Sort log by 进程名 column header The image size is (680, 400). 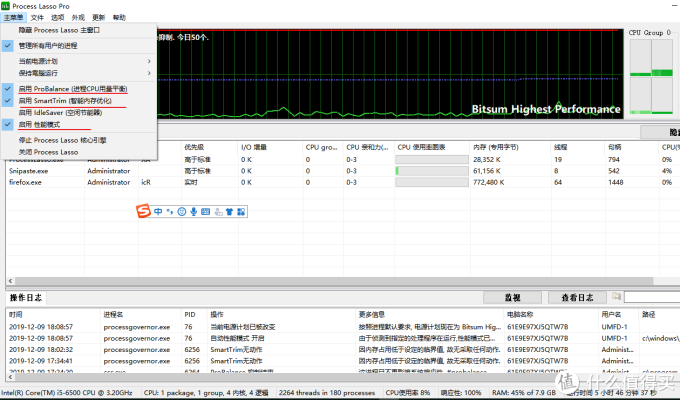(x=141, y=314)
